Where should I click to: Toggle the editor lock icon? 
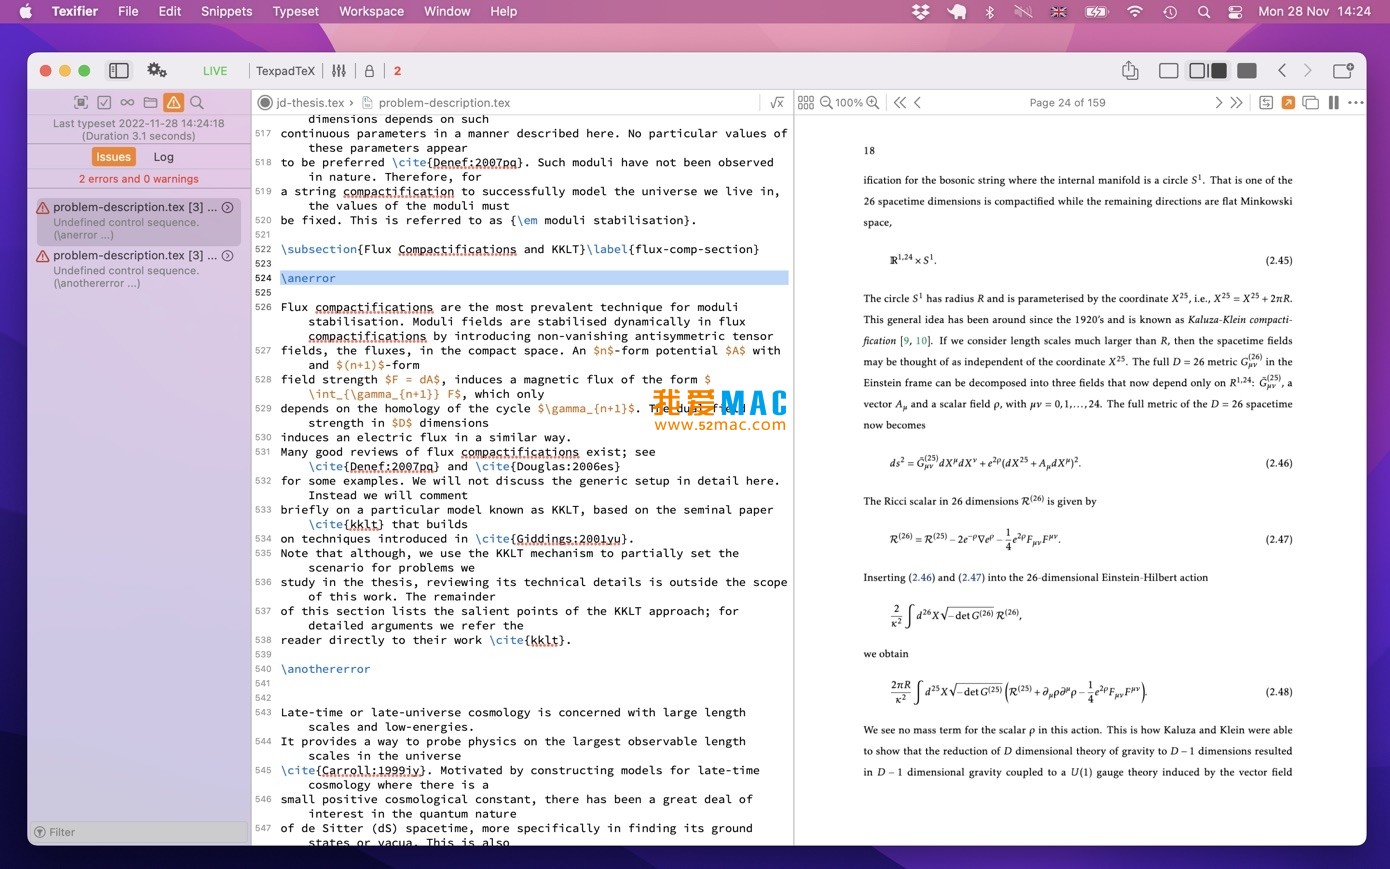point(368,70)
